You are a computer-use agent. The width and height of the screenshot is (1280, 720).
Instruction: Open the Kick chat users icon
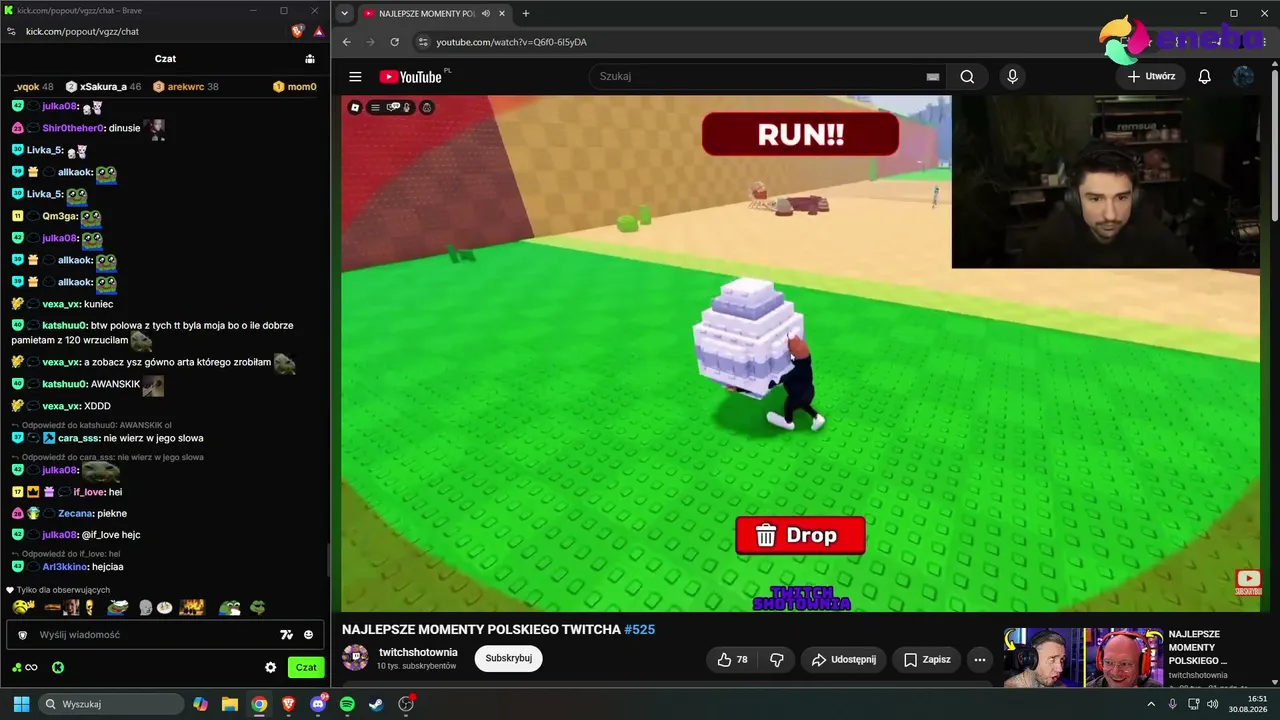310,59
